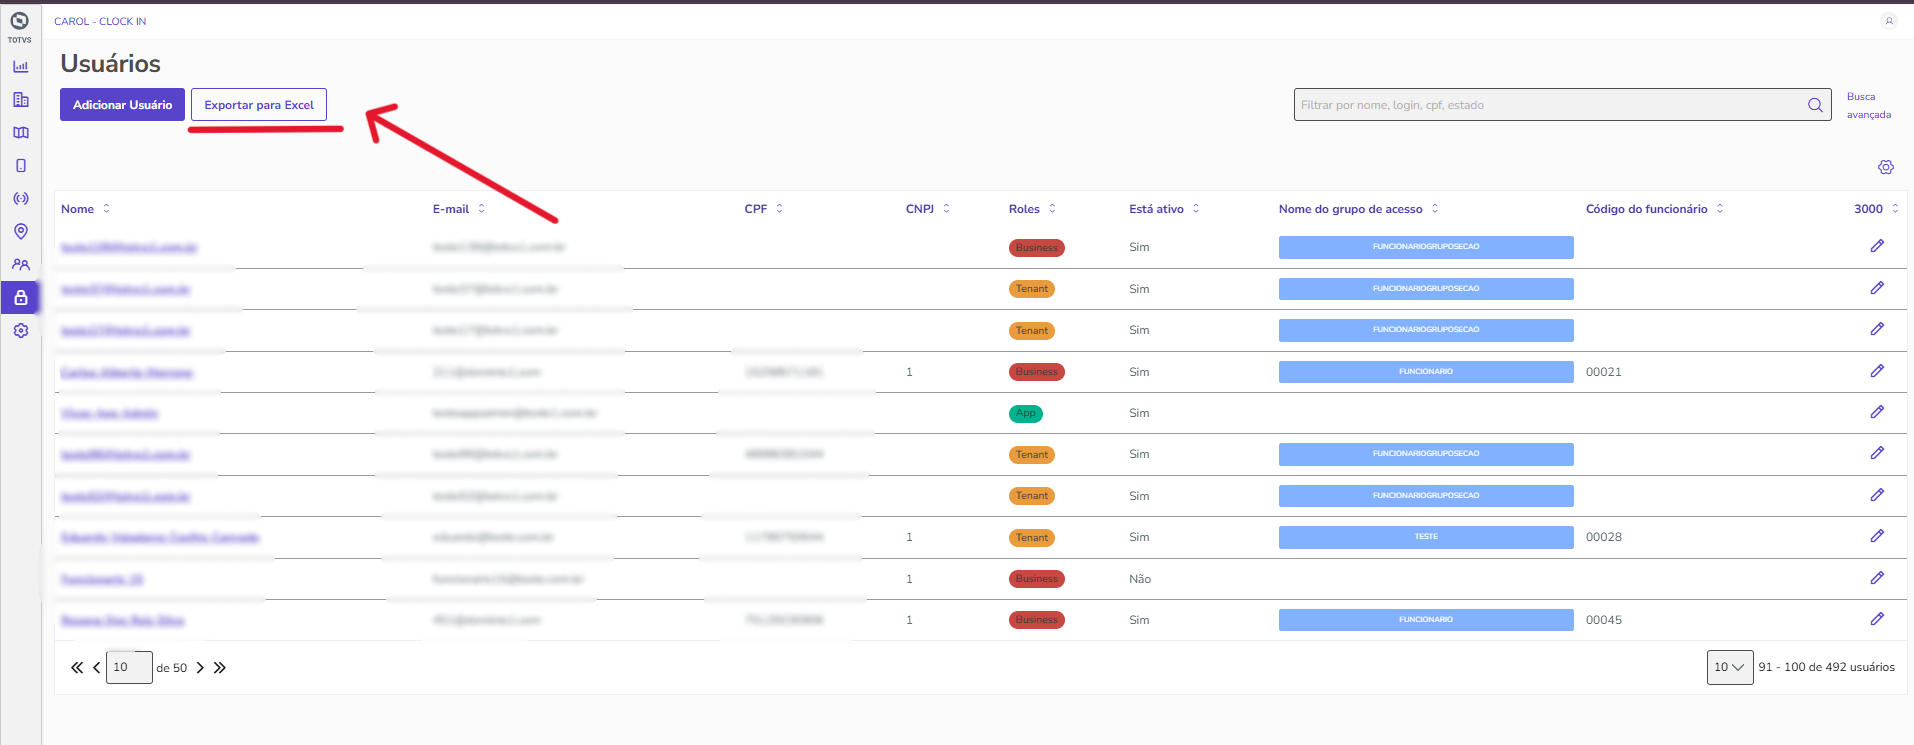Click the people group icon in sidebar

pyautogui.click(x=20, y=265)
